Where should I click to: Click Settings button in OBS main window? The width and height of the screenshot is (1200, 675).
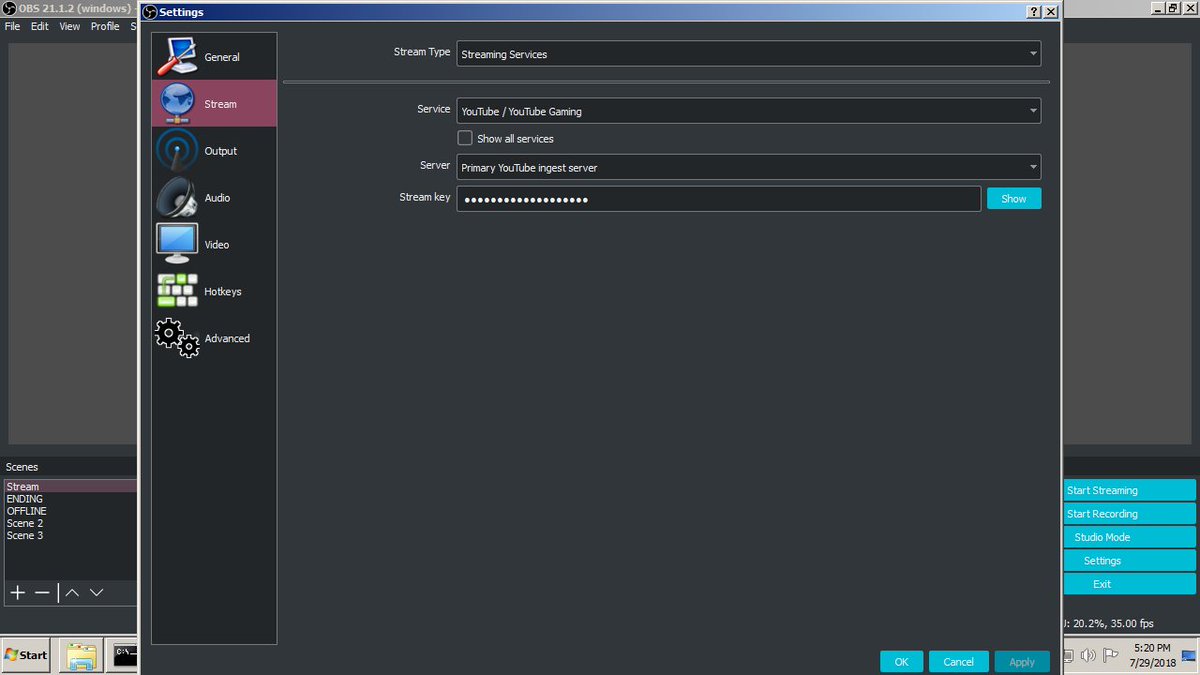(1130, 561)
